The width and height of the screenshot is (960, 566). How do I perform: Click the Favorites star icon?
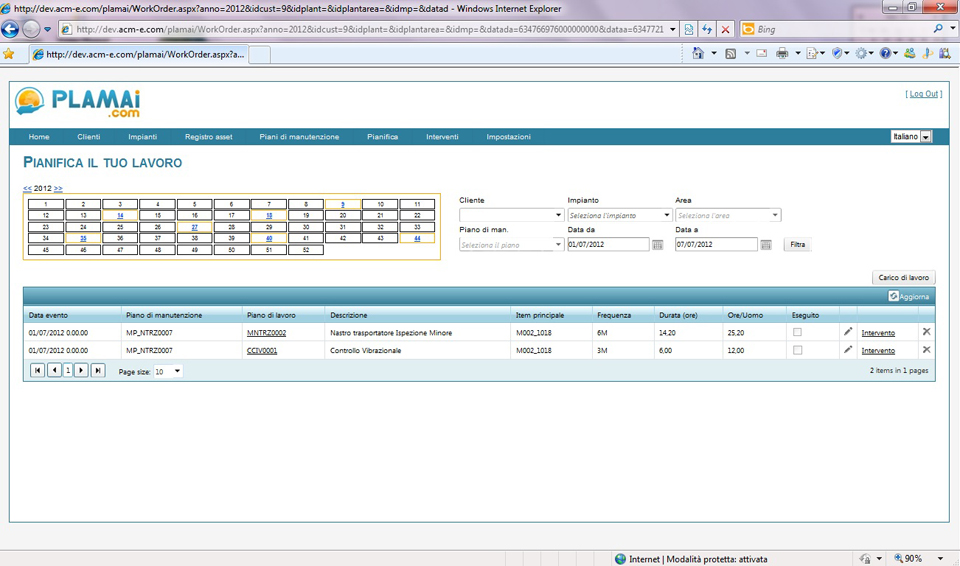click(x=9, y=54)
